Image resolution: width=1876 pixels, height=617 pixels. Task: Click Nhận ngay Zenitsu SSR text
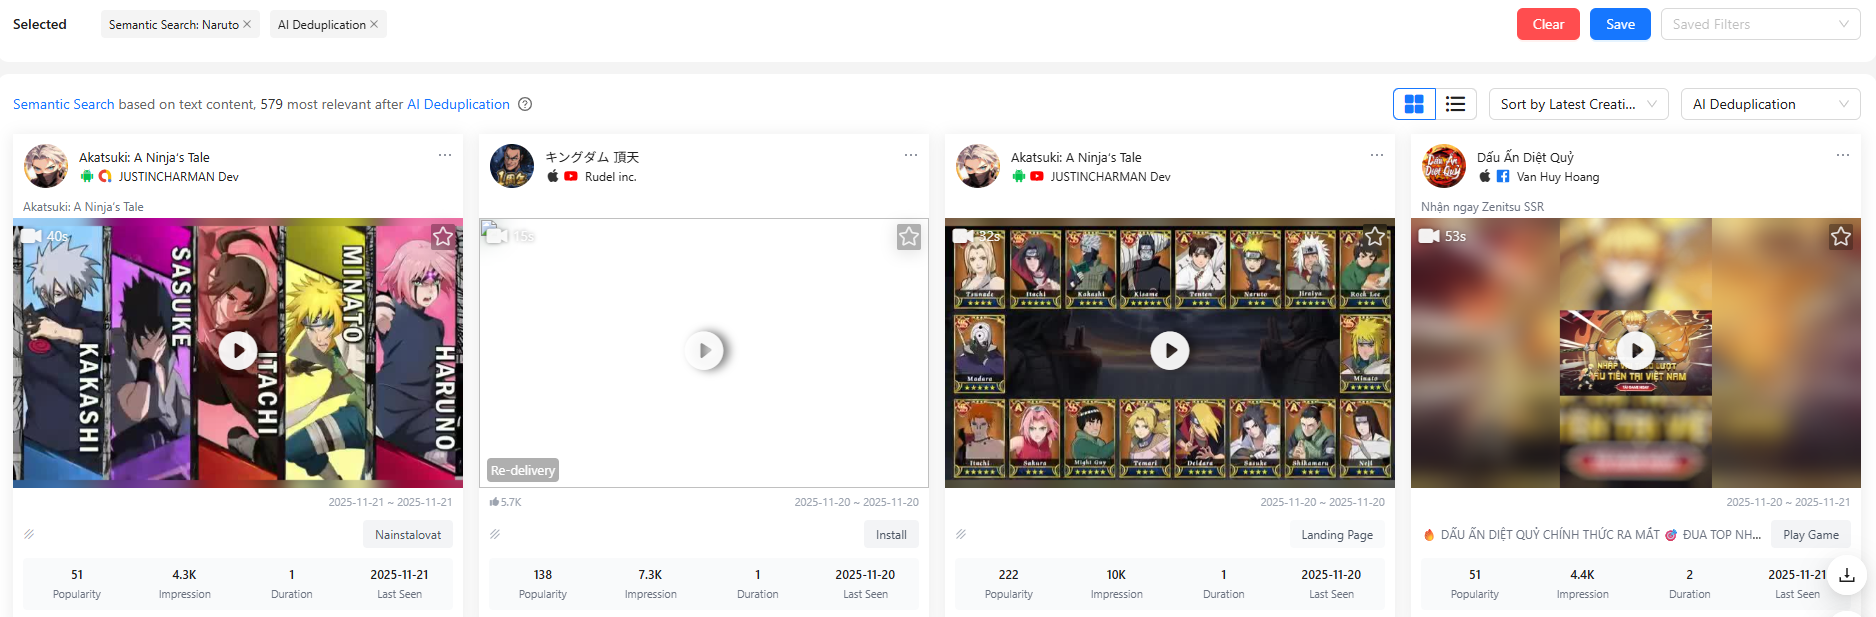1483,207
